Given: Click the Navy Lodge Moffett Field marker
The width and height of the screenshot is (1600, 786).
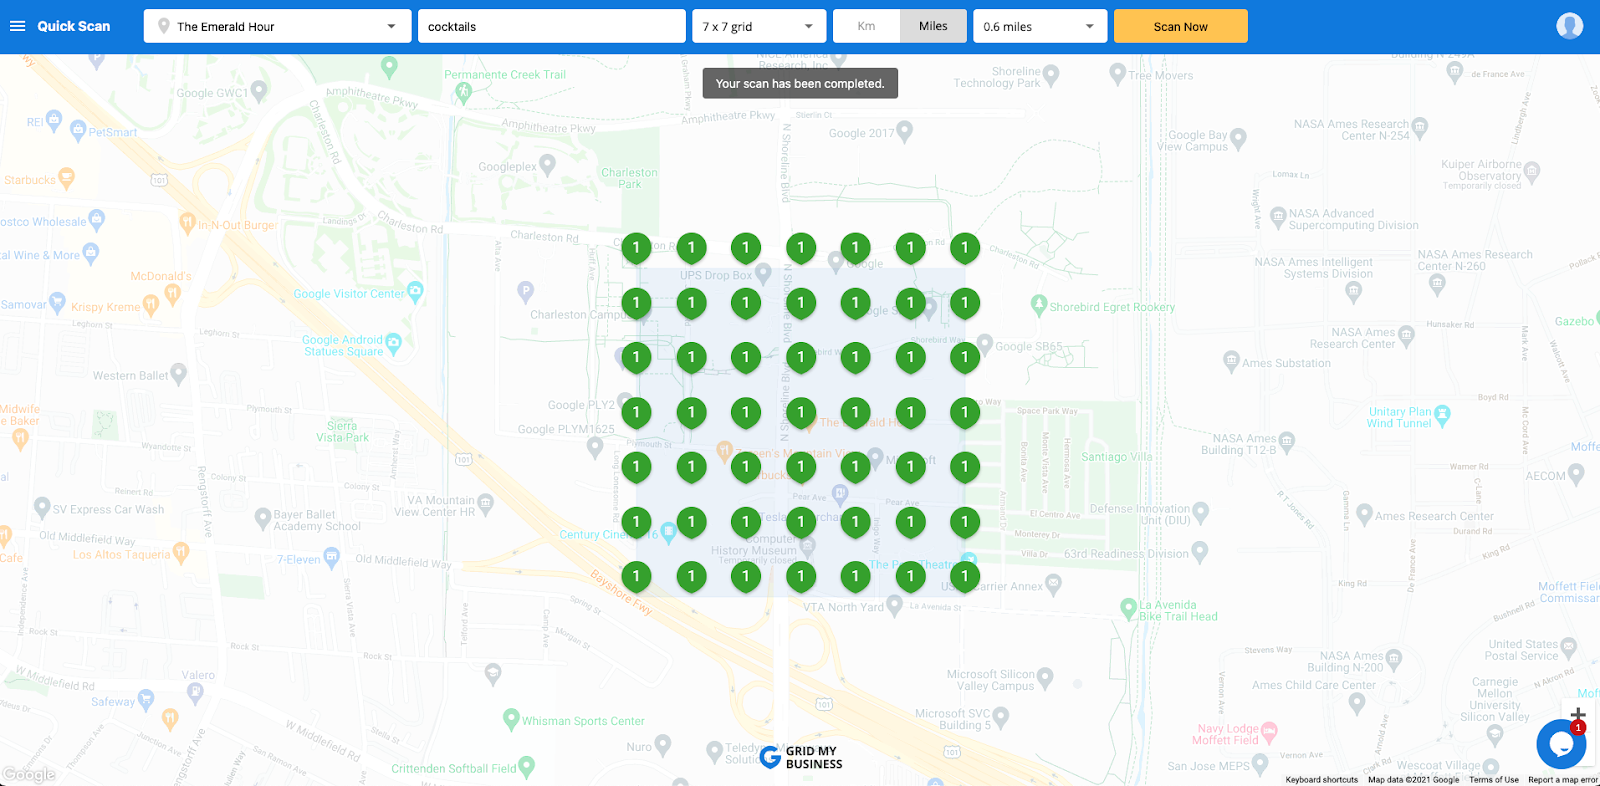Looking at the screenshot, I should coord(1269,732).
